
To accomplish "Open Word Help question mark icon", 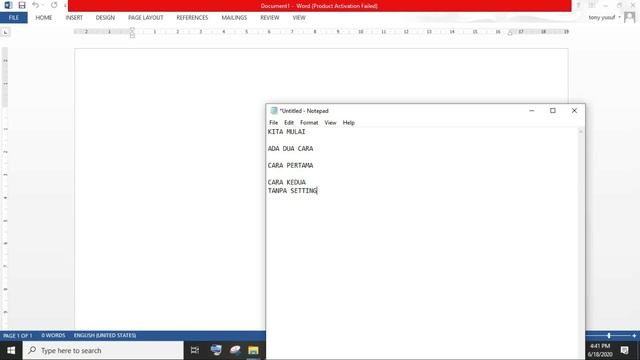I will click(578, 5).
